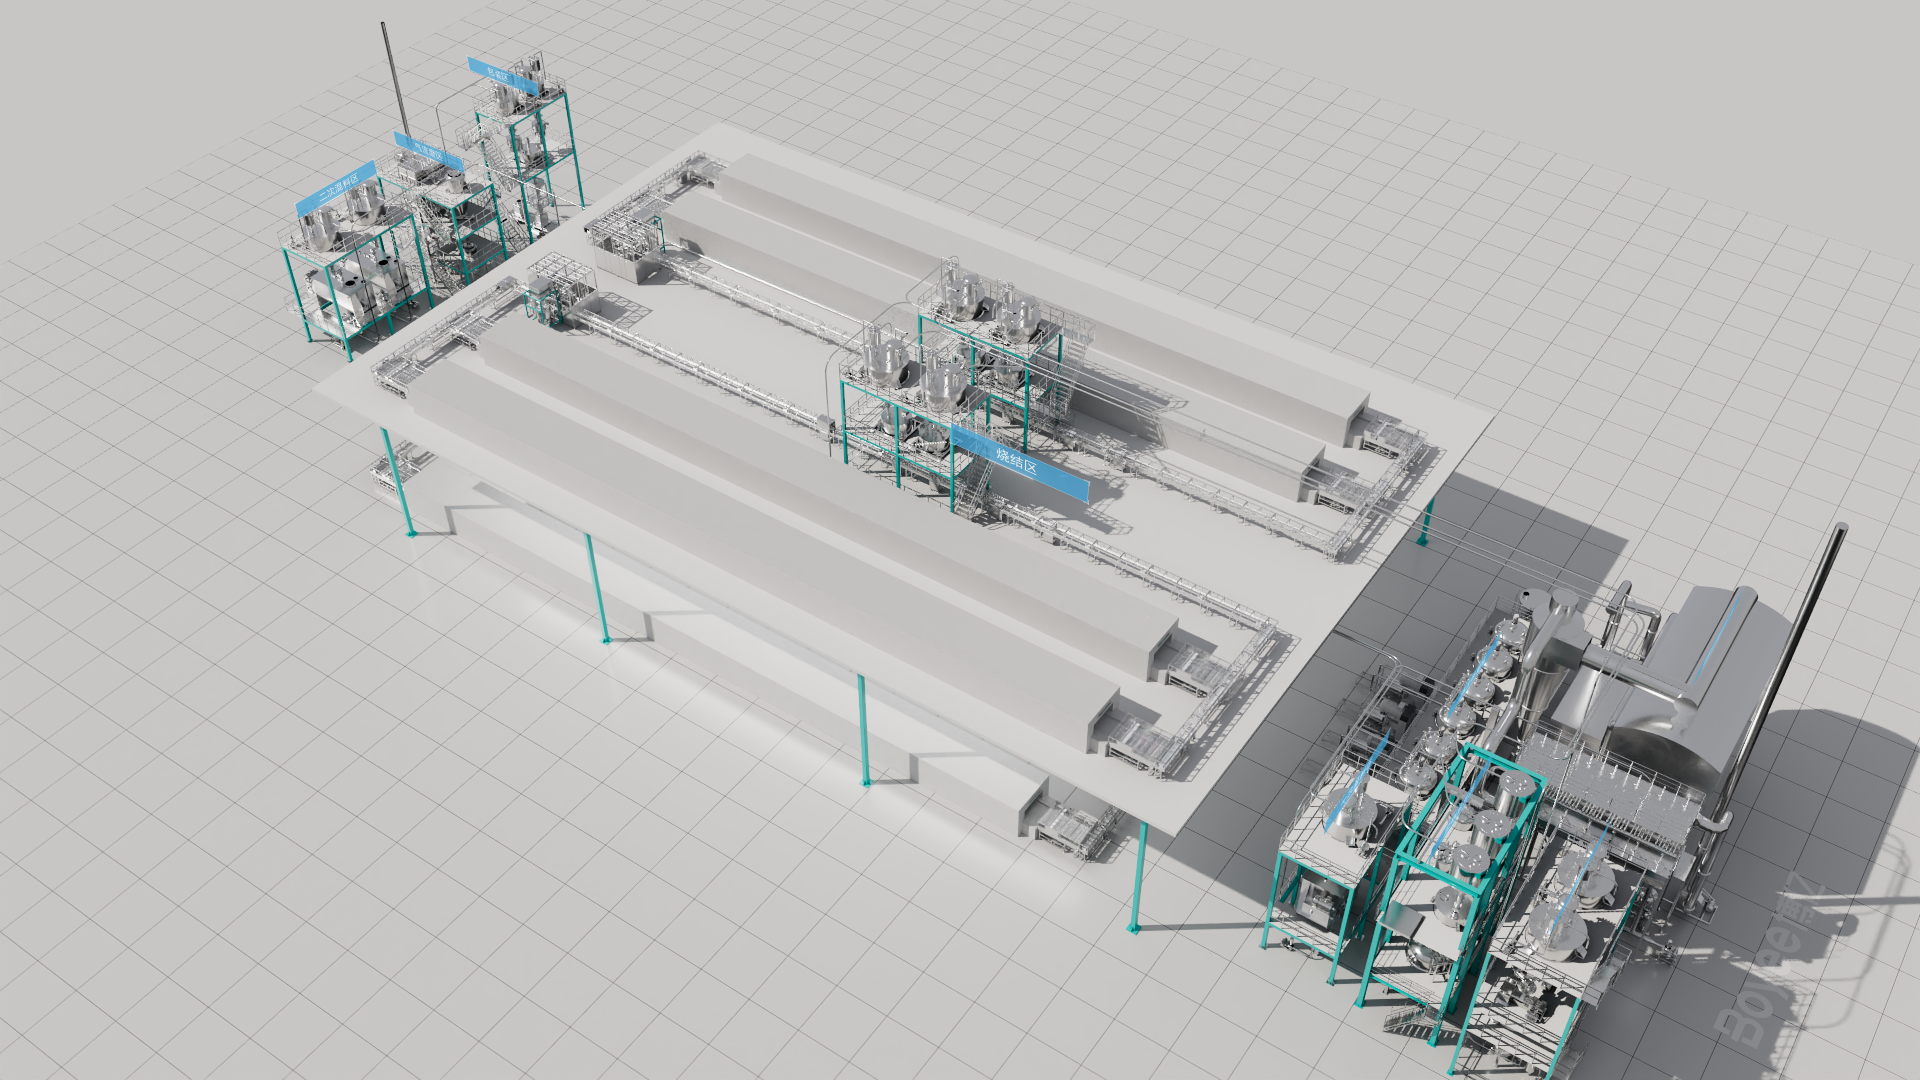Image resolution: width=1920 pixels, height=1080 pixels.
Task: Open the 包装区 zone label
Action: 503,76
